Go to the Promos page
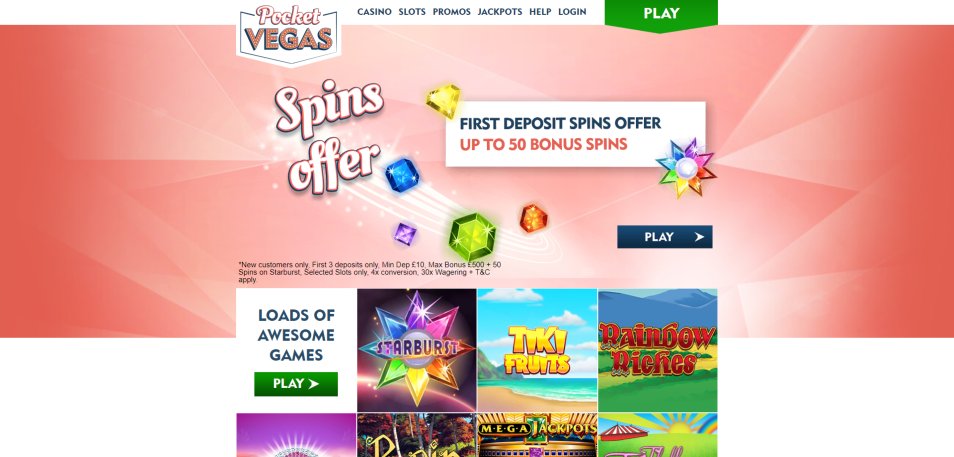954x457 pixels. (451, 12)
